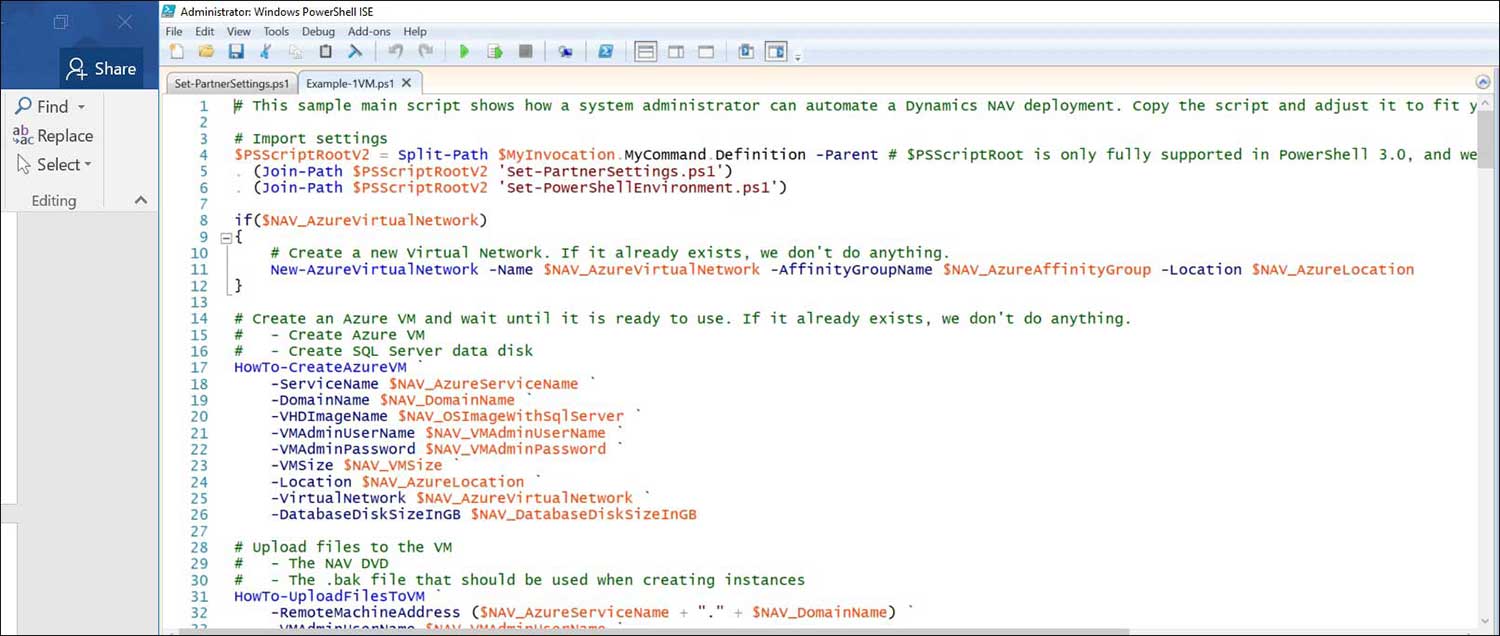Switch to the Set-PartnerSettings.ps1 tab
Screen dimensions: 1500x636
(230, 82)
